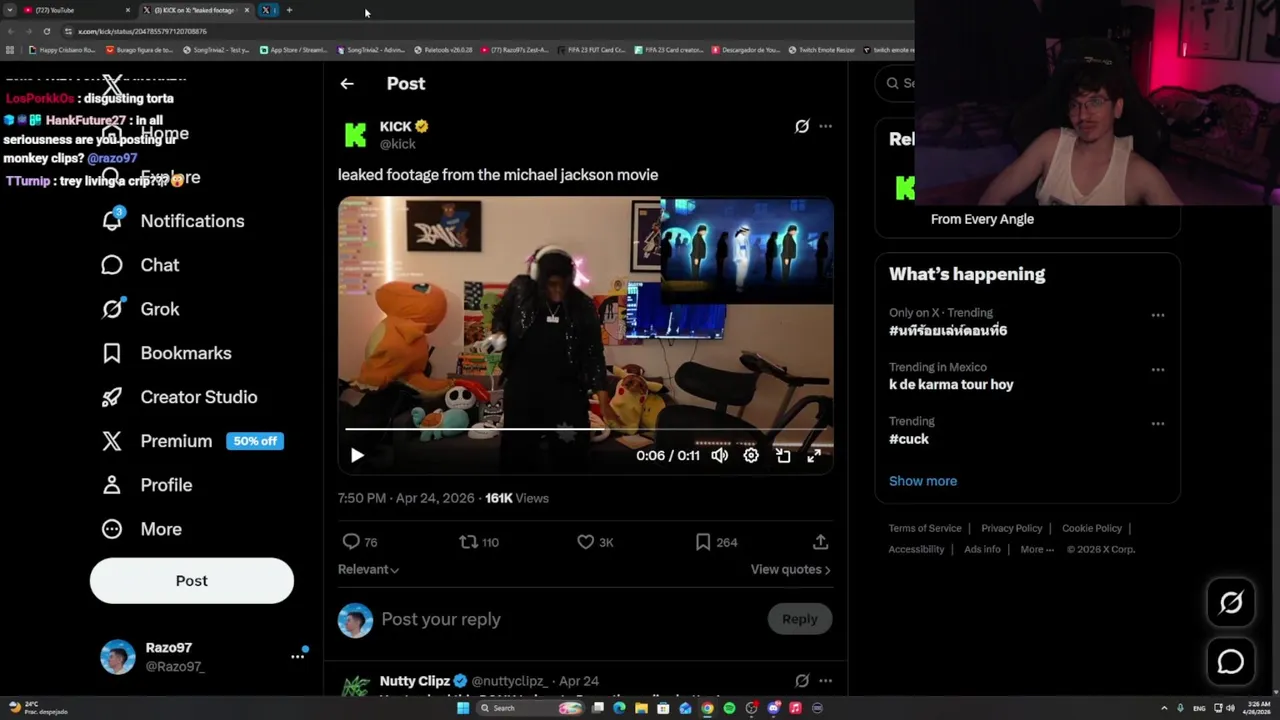Open options for k de karma tour trend
Image resolution: width=1280 pixels, height=720 pixels.
point(1158,370)
